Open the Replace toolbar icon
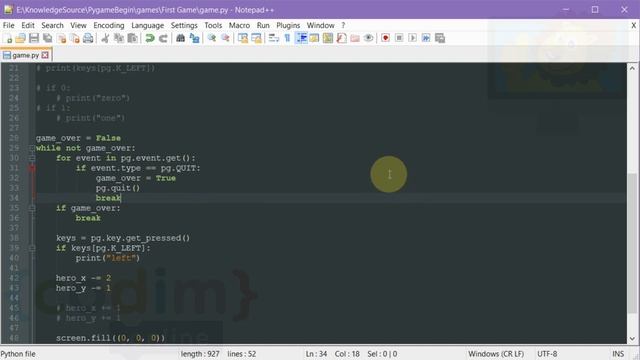640x360 pixels. tap(195, 38)
